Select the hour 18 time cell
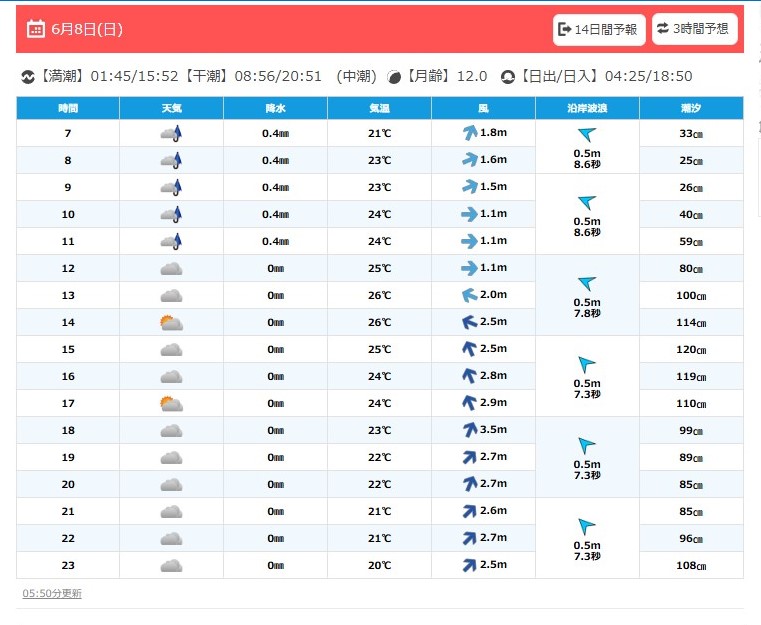 (68, 430)
